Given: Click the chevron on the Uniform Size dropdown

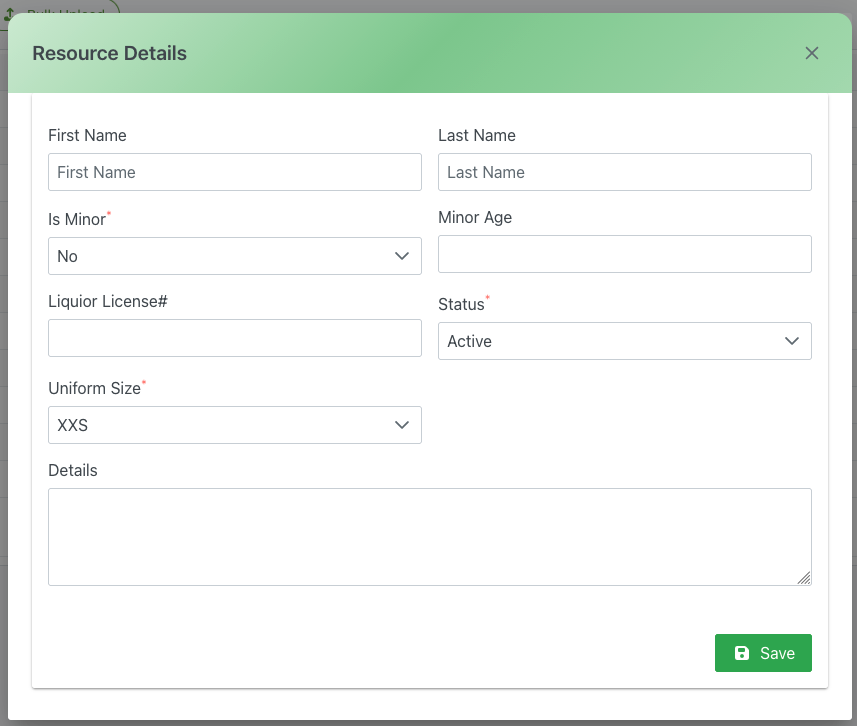Looking at the screenshot, I should tap(402, 425).
